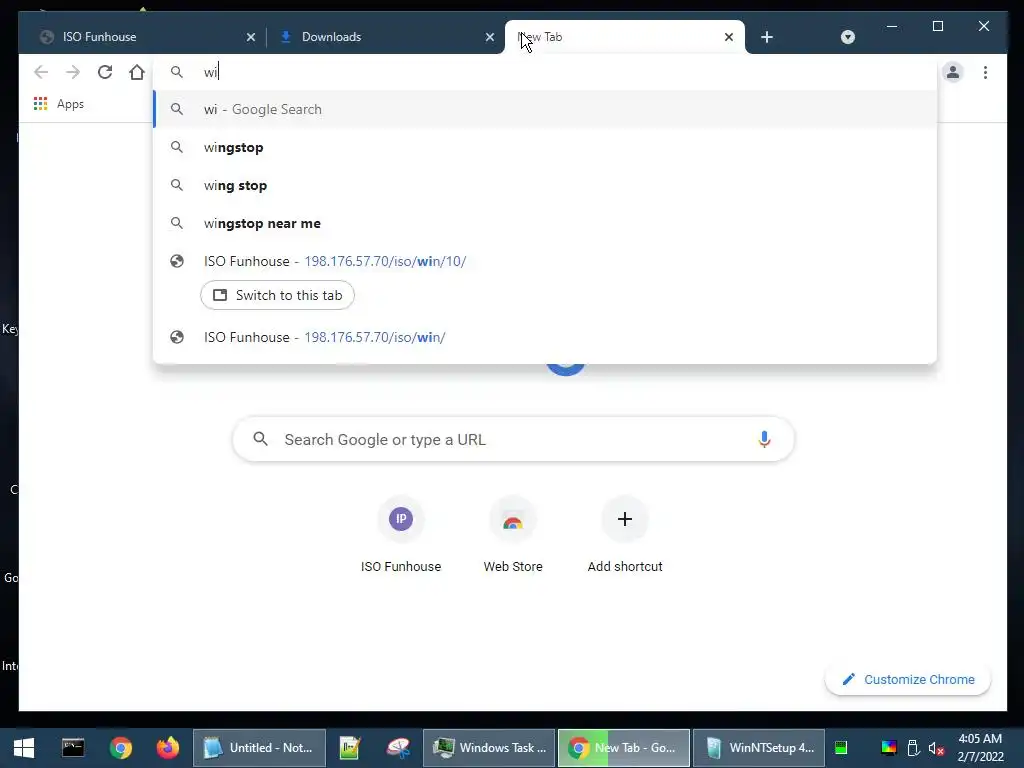Open Customize Chrome
Image resolution: width=1024 pixels, height=768 pixels.
click(x=908, y=680)
